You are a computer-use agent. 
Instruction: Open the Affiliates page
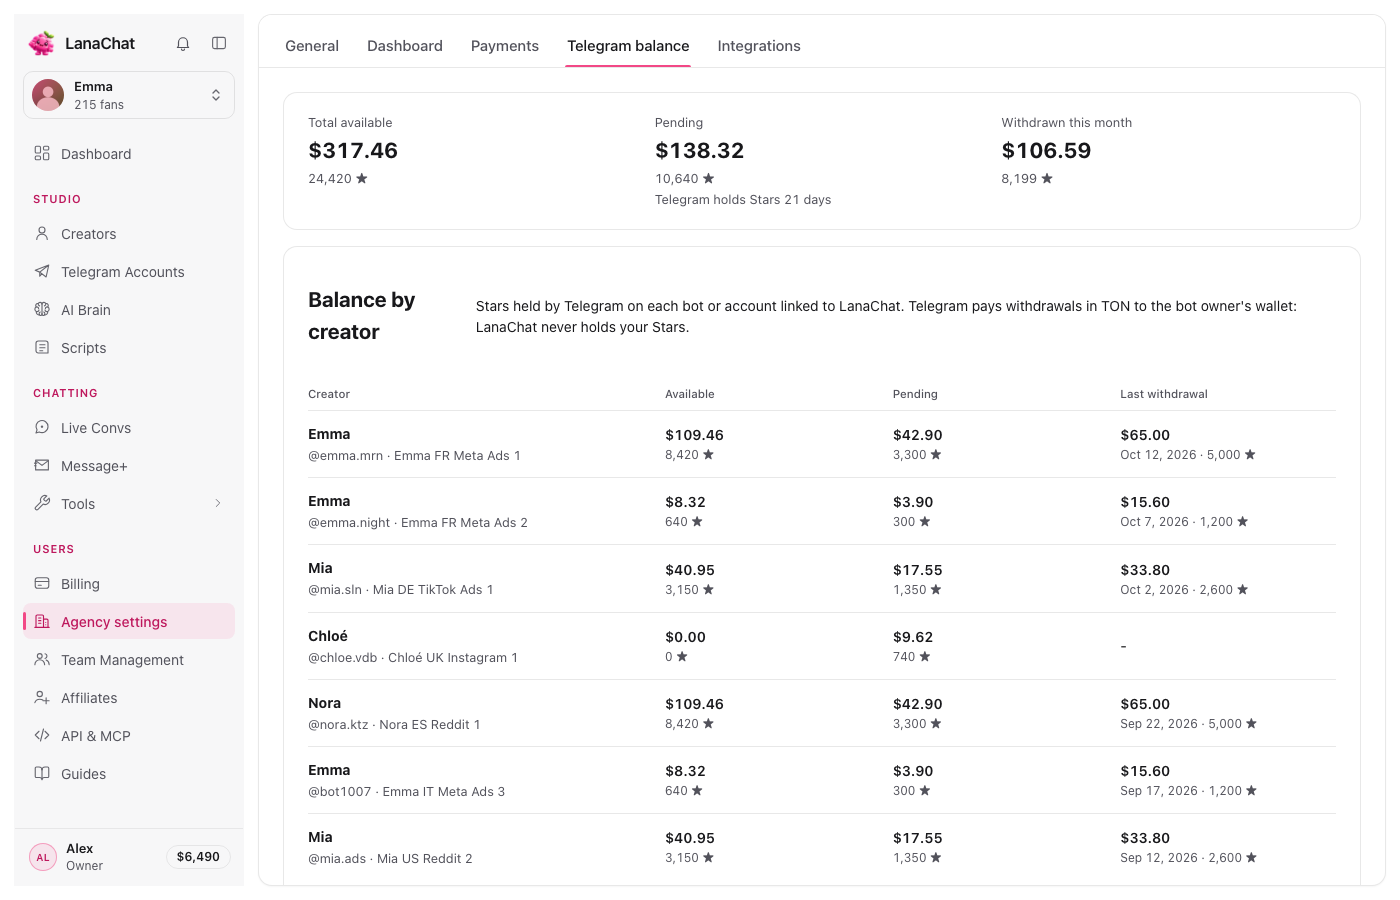(x=129, y=698)
